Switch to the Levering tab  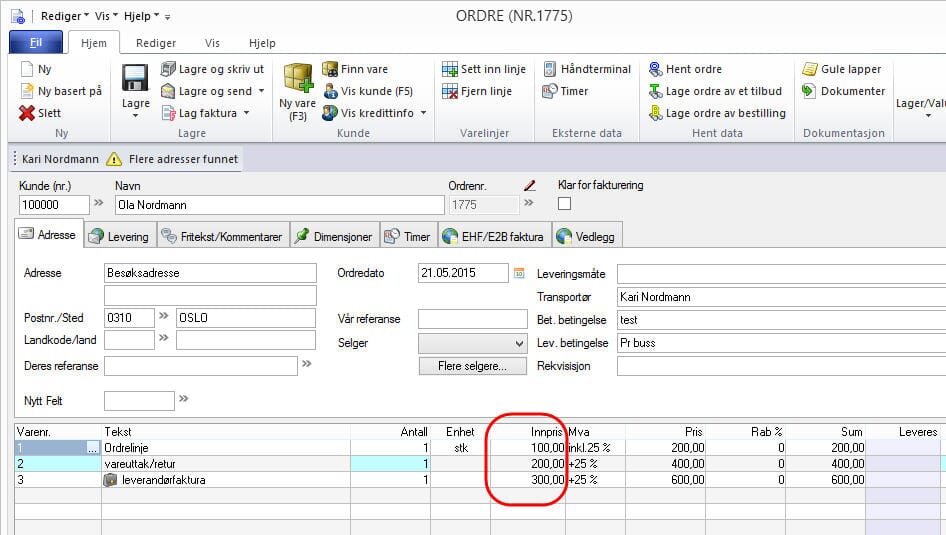119,236
